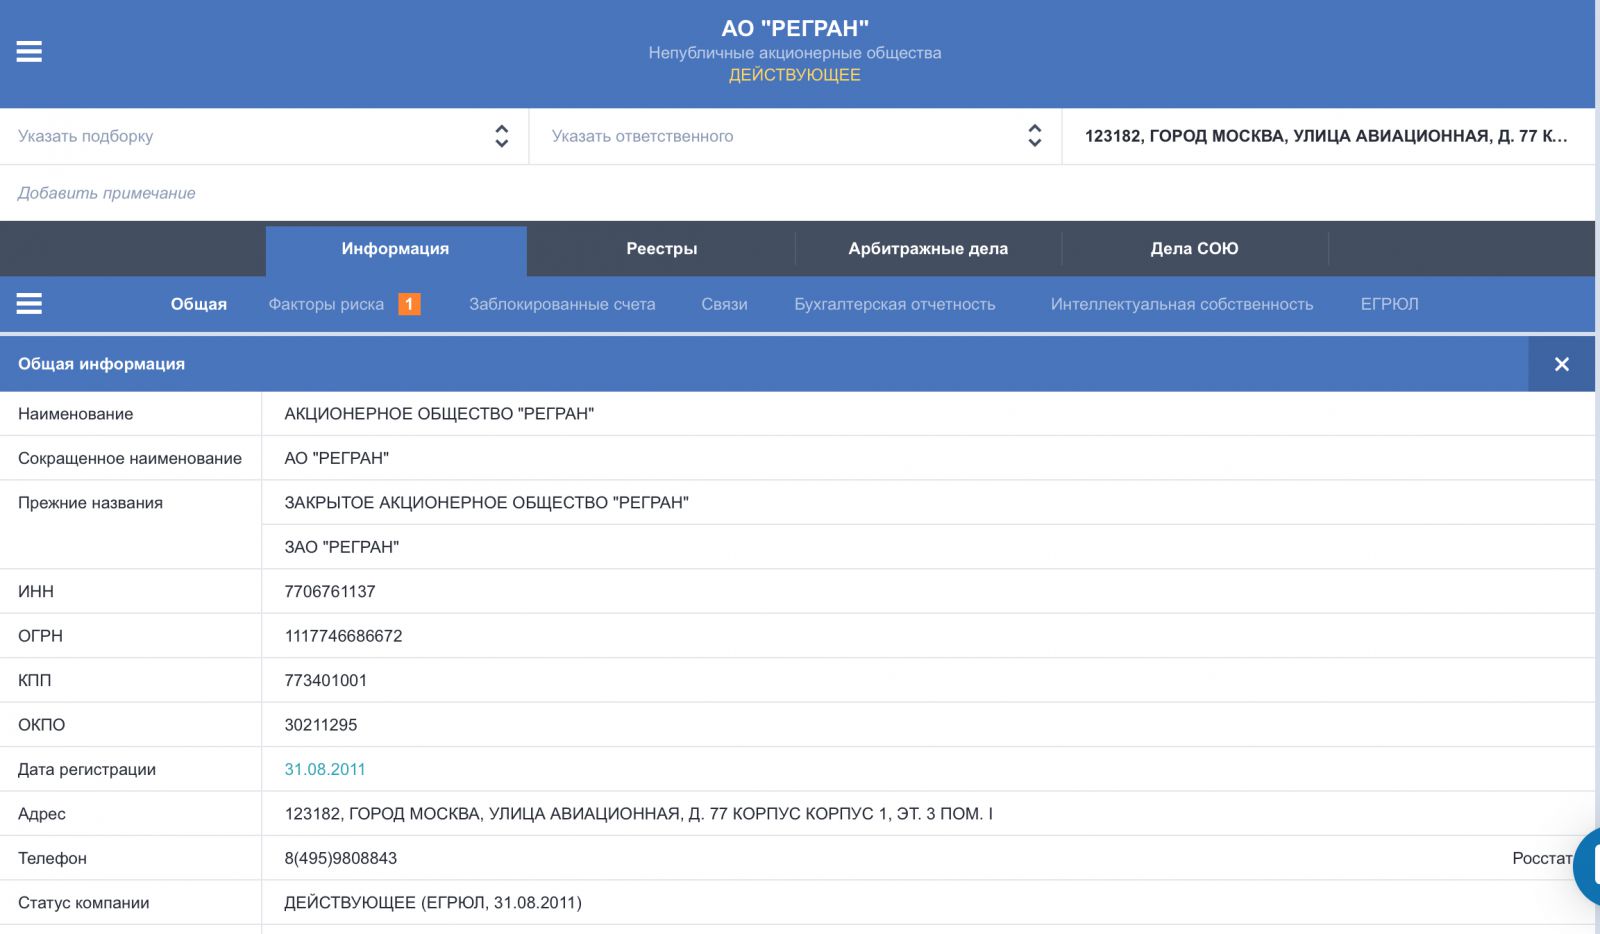Image resolution: width=1600 pixels, height=934 pixels.
Task: Open the Заблокированные счета sub-tab
Action: click(562, 304)
